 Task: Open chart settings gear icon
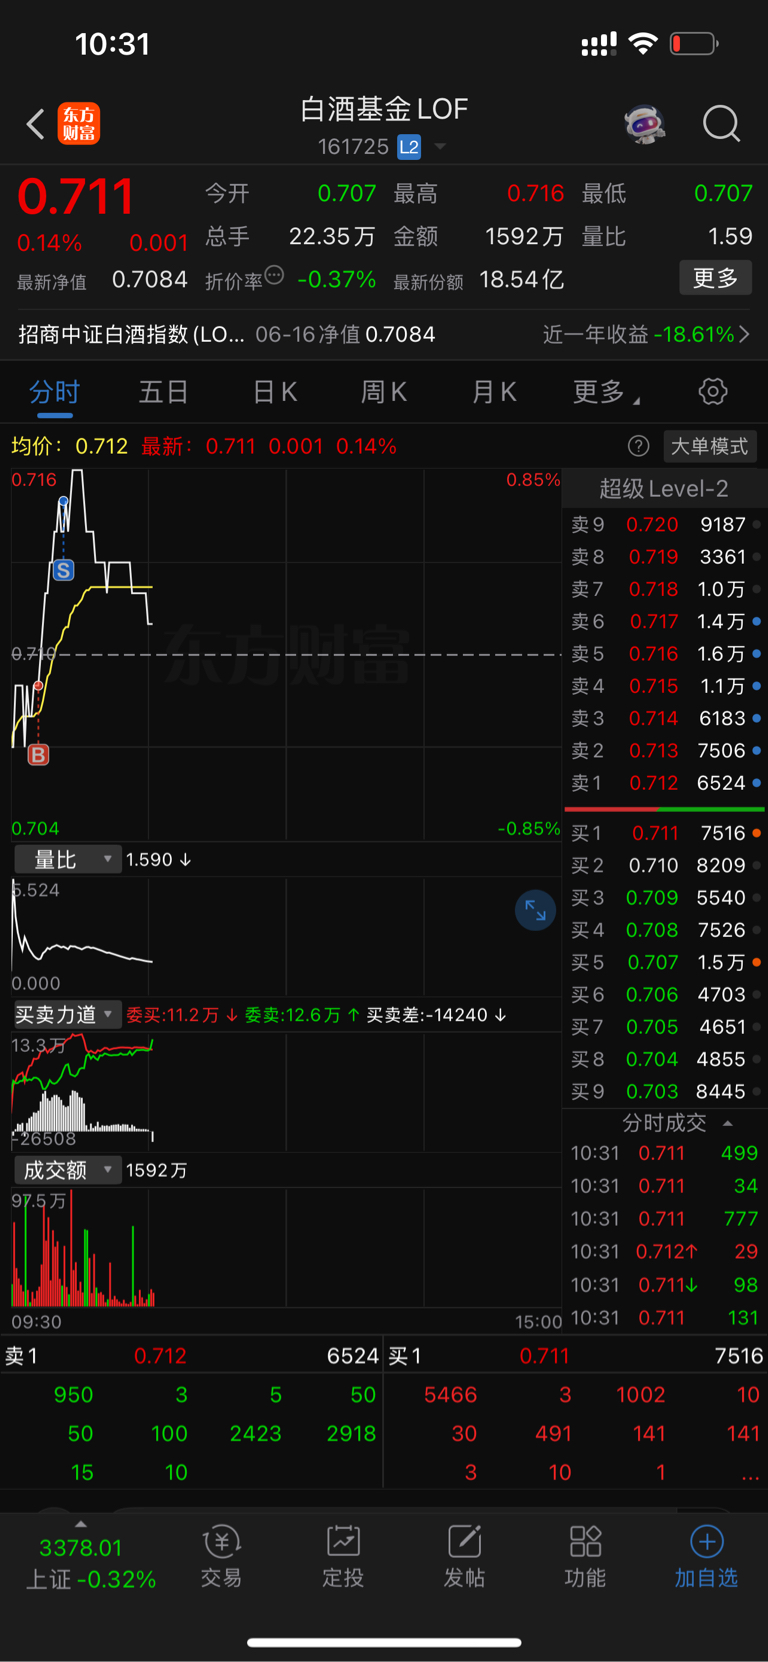tap(713, 391)
